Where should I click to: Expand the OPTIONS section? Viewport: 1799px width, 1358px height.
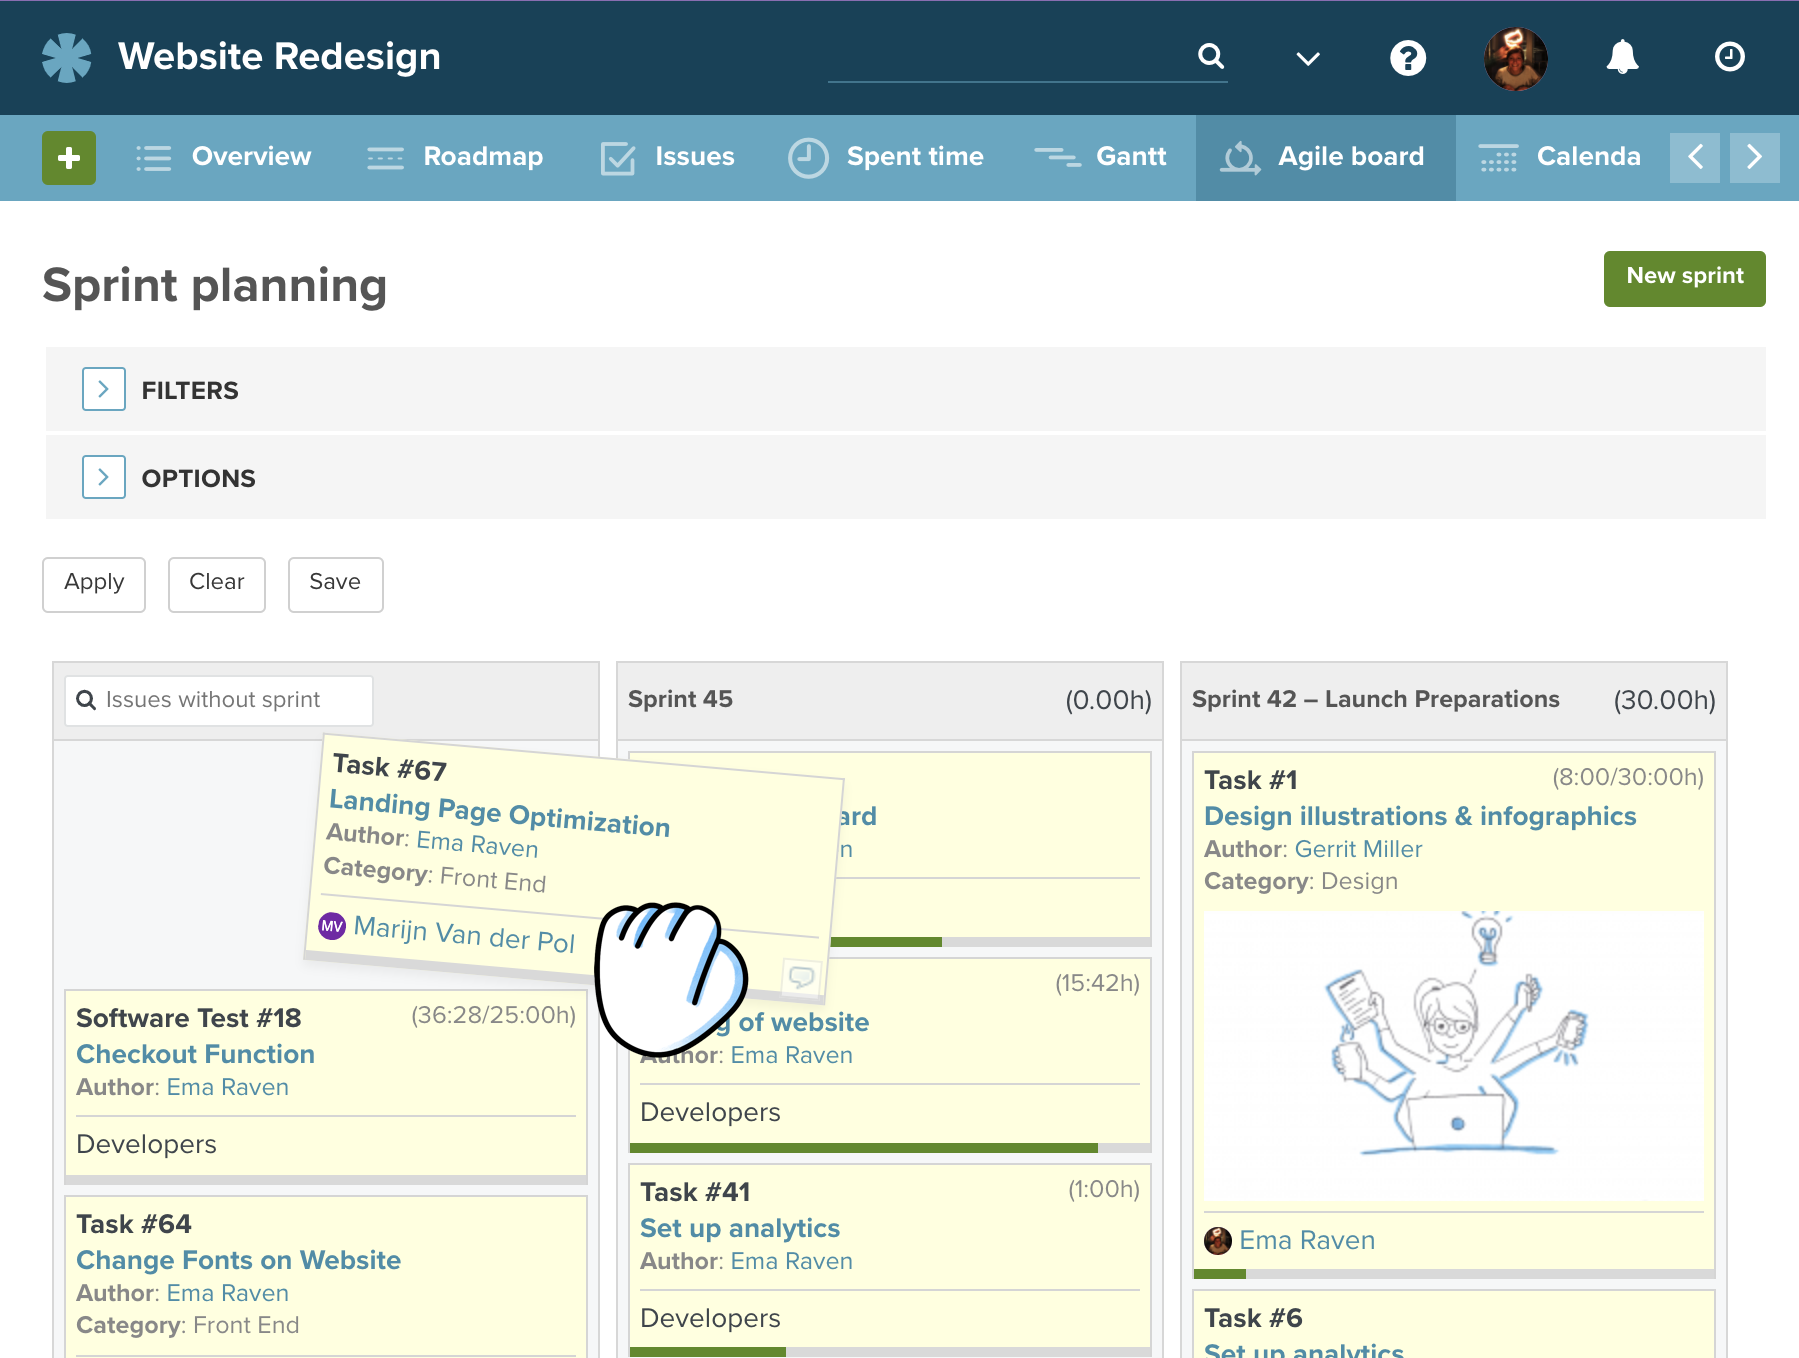point(103,477)
